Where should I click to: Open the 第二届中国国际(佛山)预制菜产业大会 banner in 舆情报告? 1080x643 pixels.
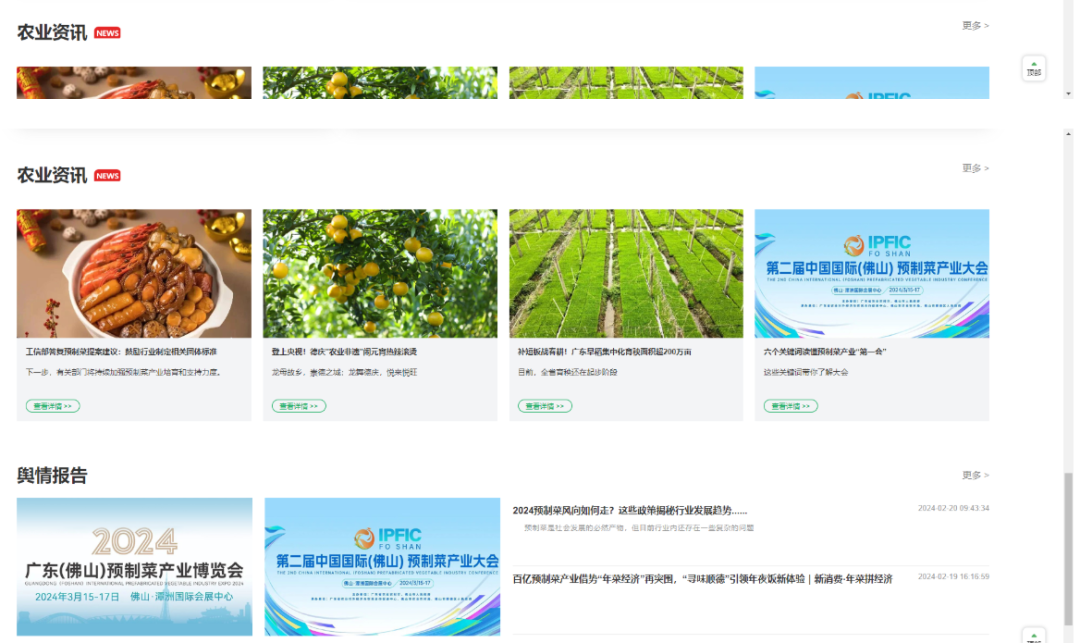tap(382, 567)
